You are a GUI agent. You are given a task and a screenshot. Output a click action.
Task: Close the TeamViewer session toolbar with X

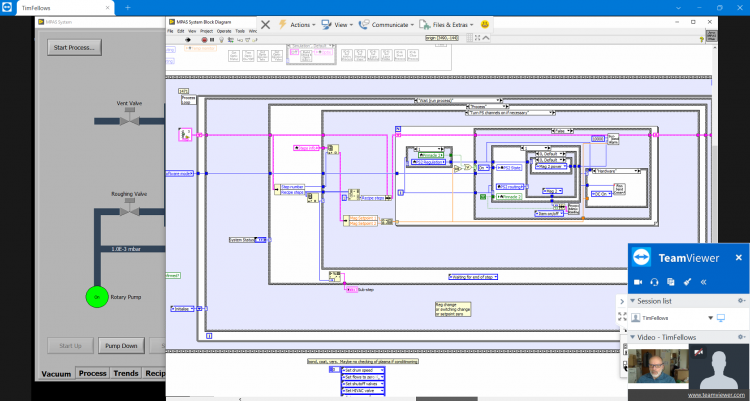265,24
